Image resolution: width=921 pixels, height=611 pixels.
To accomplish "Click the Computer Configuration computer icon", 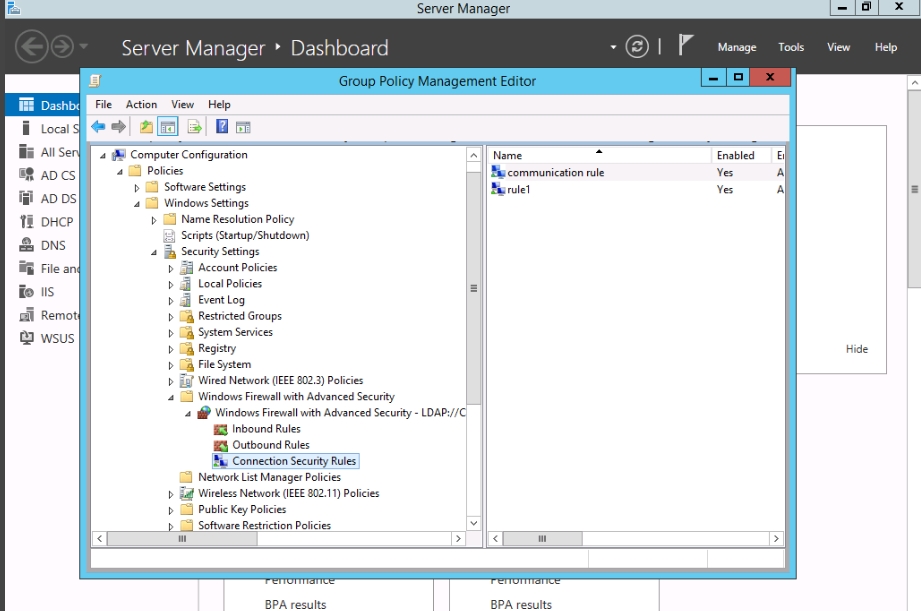I will coord(119,155).
